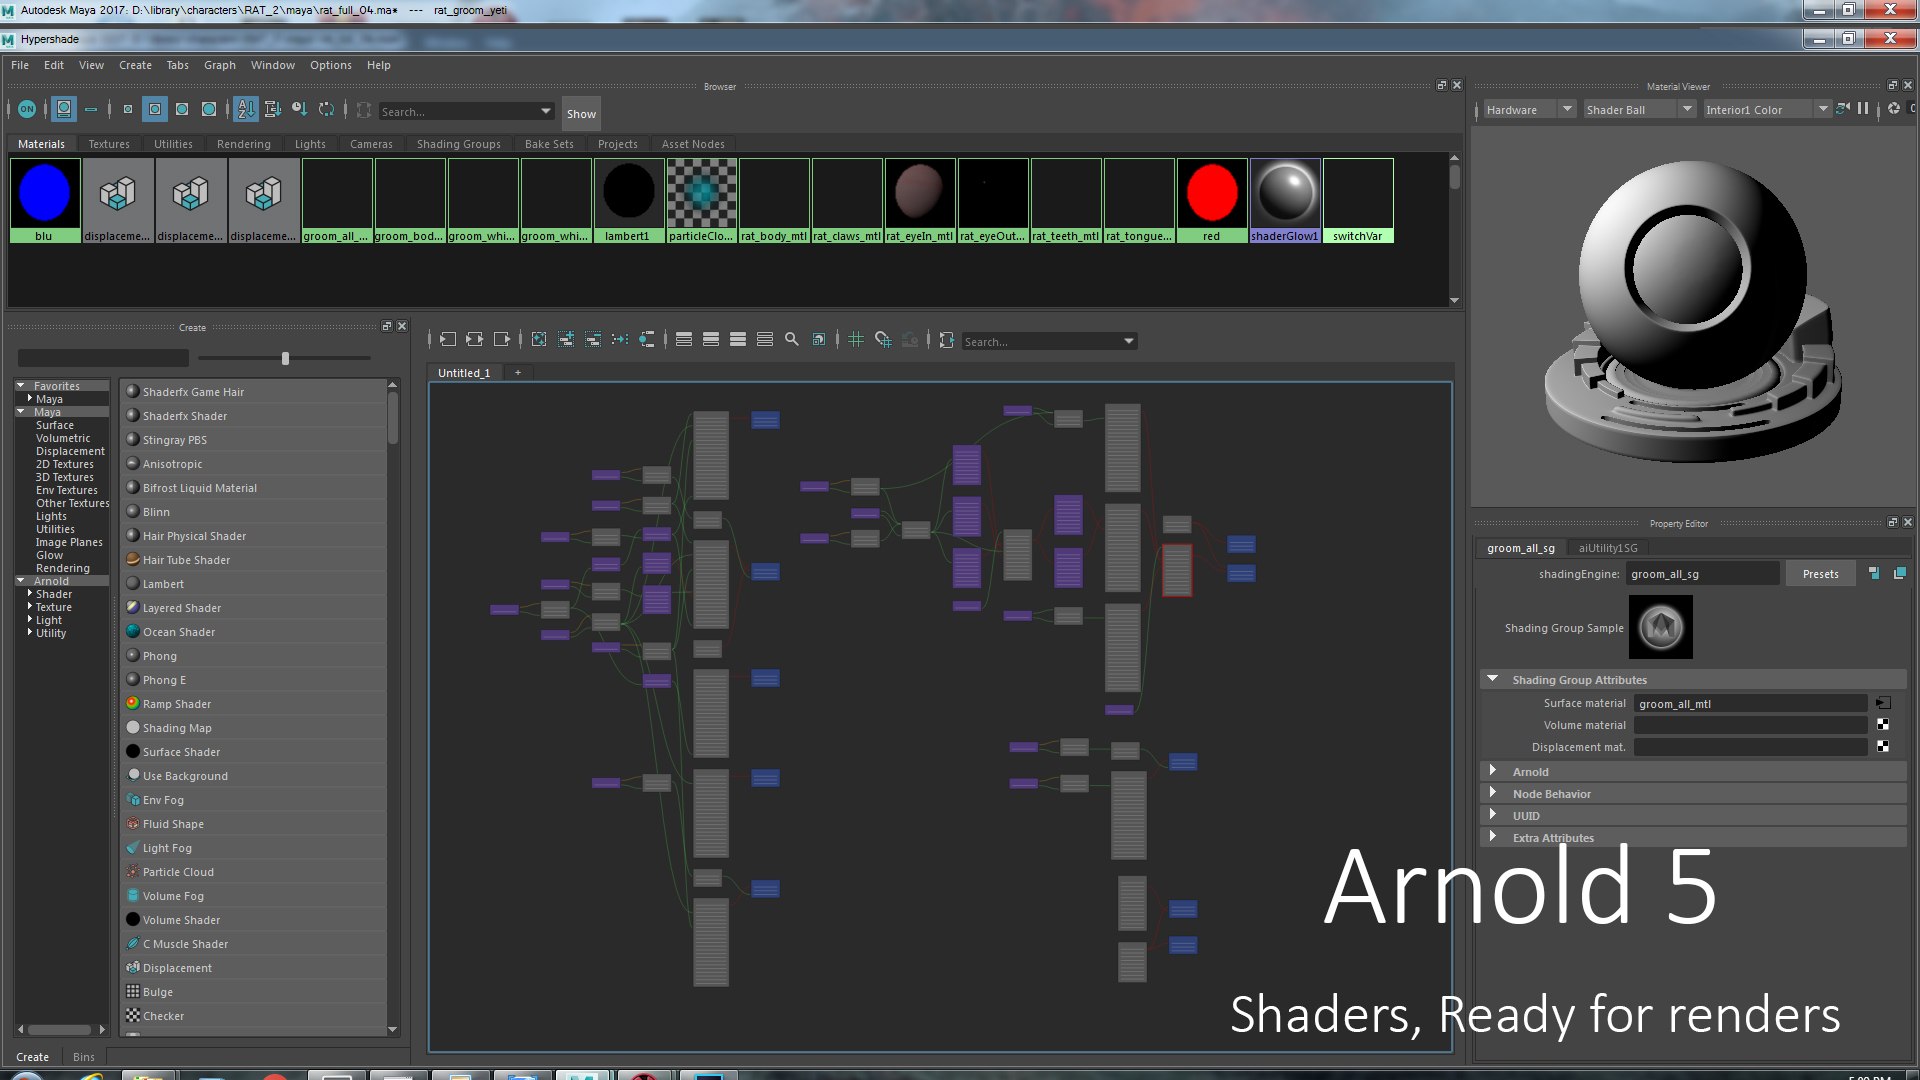
Task: Click the magnifier search icon in graph toolbar
Action: (792, 340)
